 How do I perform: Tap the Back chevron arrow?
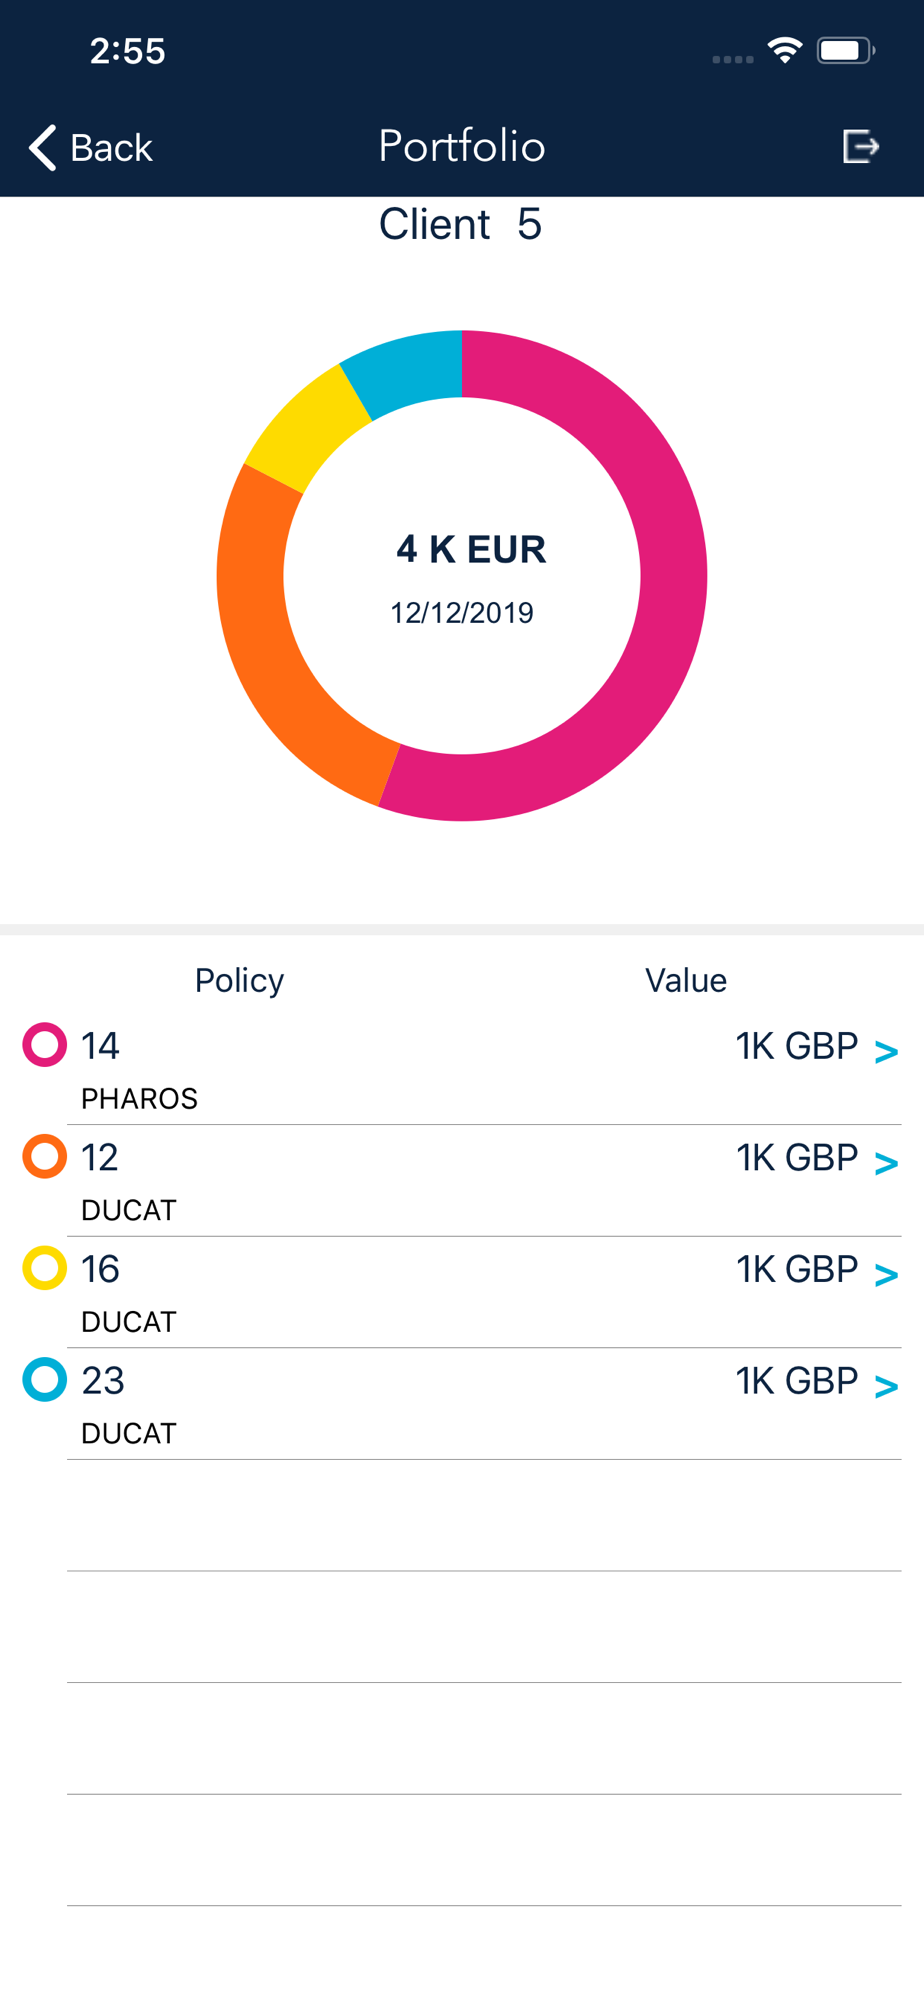click(x=42, y=148)
